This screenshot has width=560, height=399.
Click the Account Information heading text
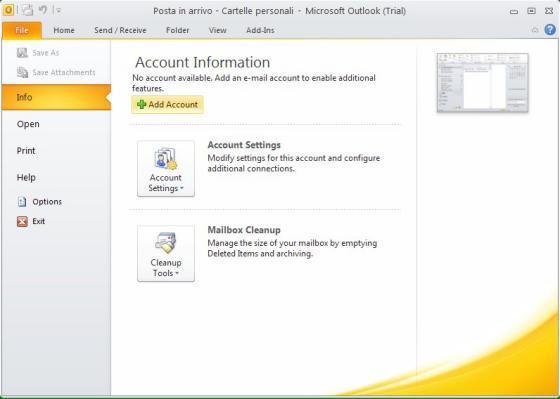point(202,63)
